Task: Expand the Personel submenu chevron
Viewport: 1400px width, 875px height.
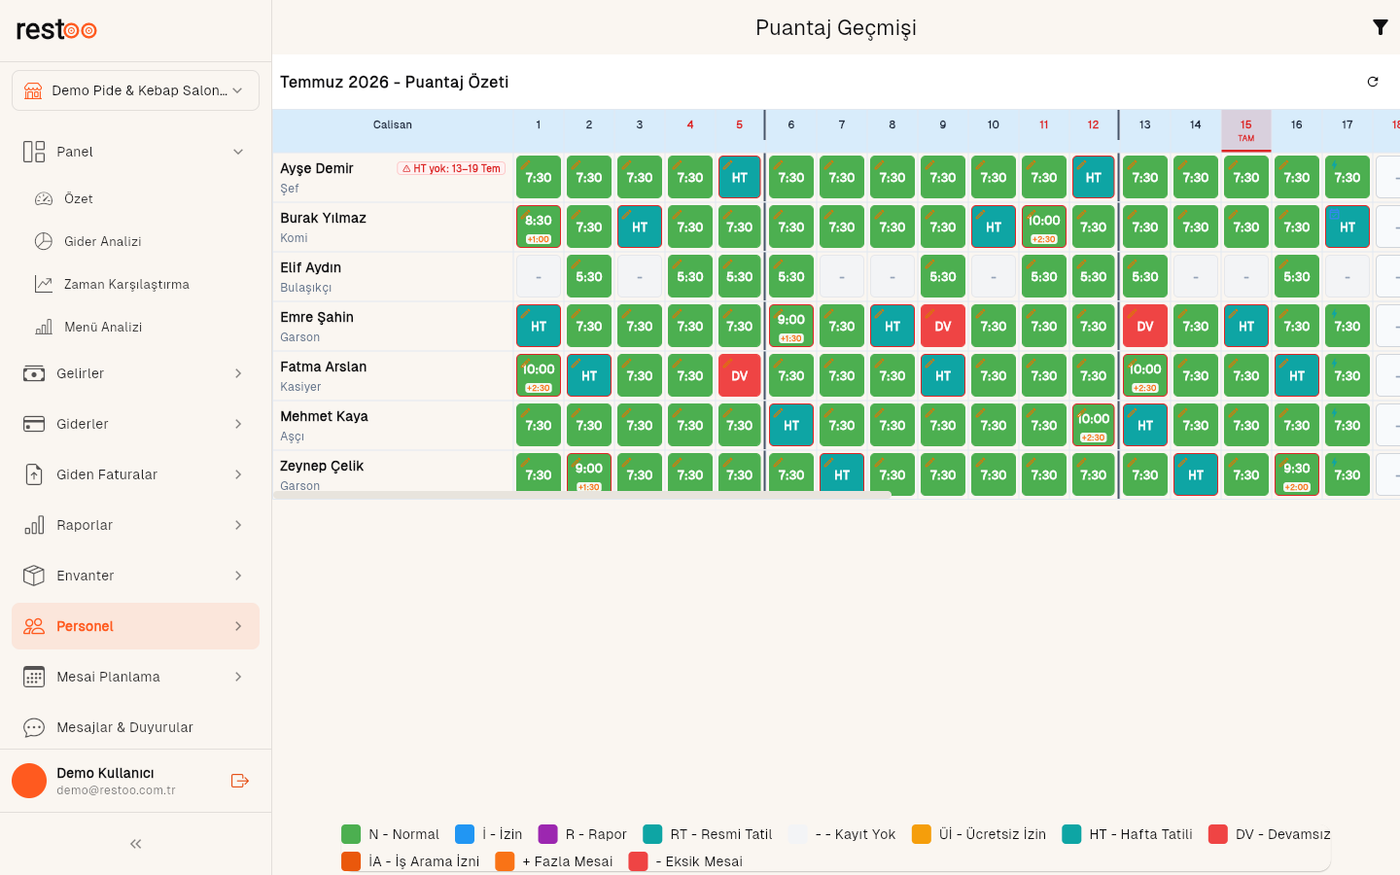Action: point(238,626)
